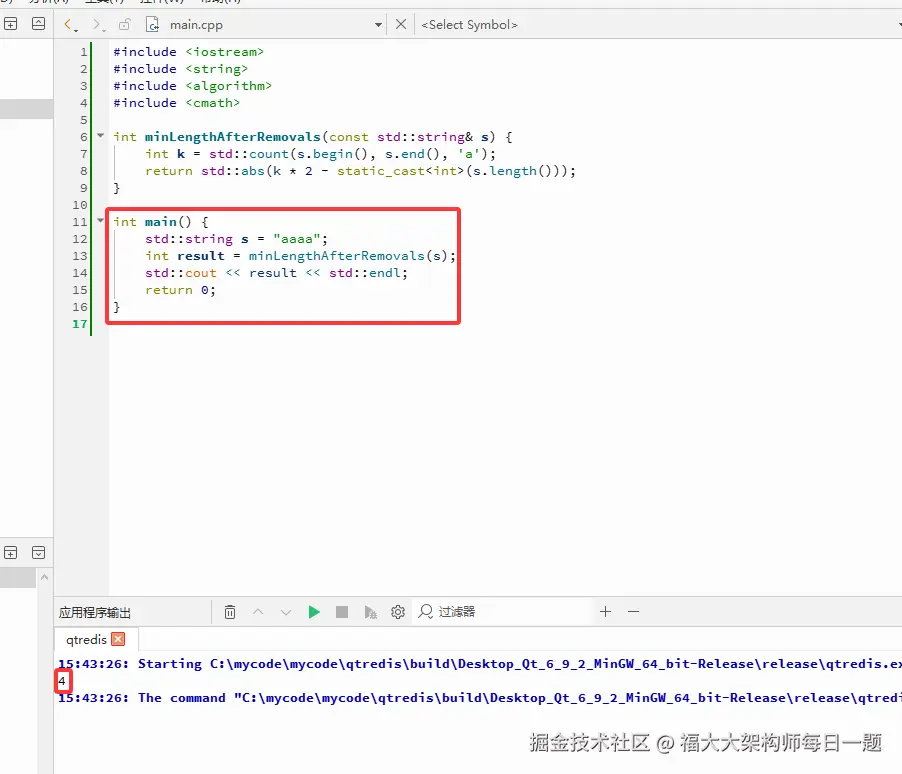Clear application output with the trash icon
The height and width of the screenshot is (774, 902).
click(230, 612)
